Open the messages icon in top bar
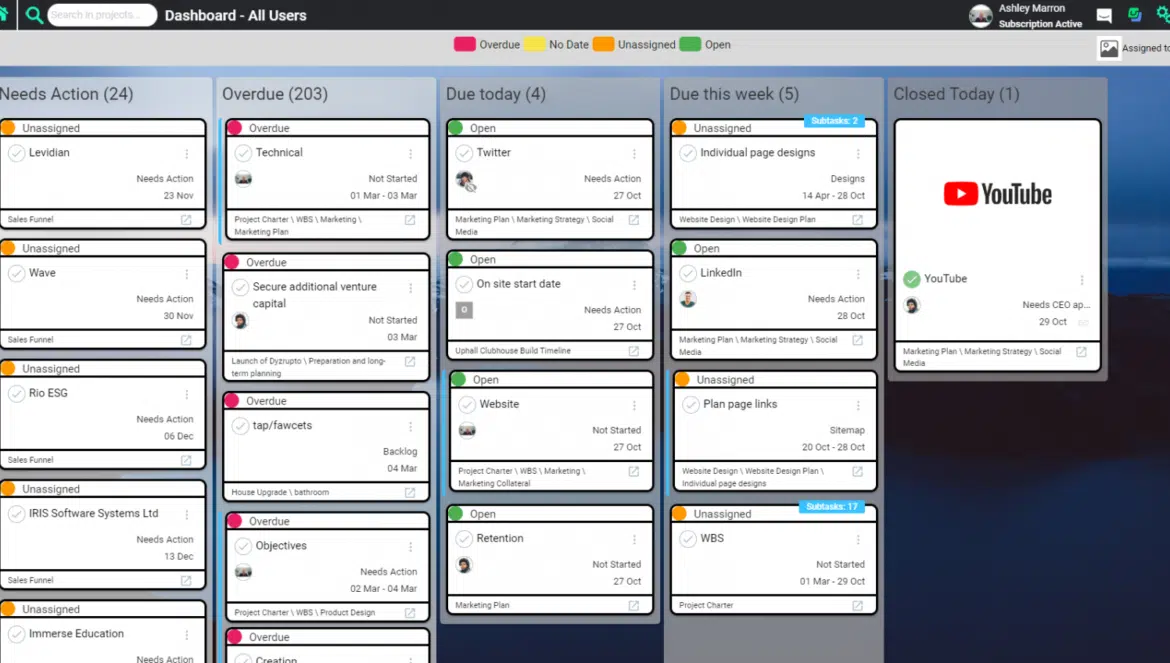The image size is (1170, 663). click(x=1104, y=15)
